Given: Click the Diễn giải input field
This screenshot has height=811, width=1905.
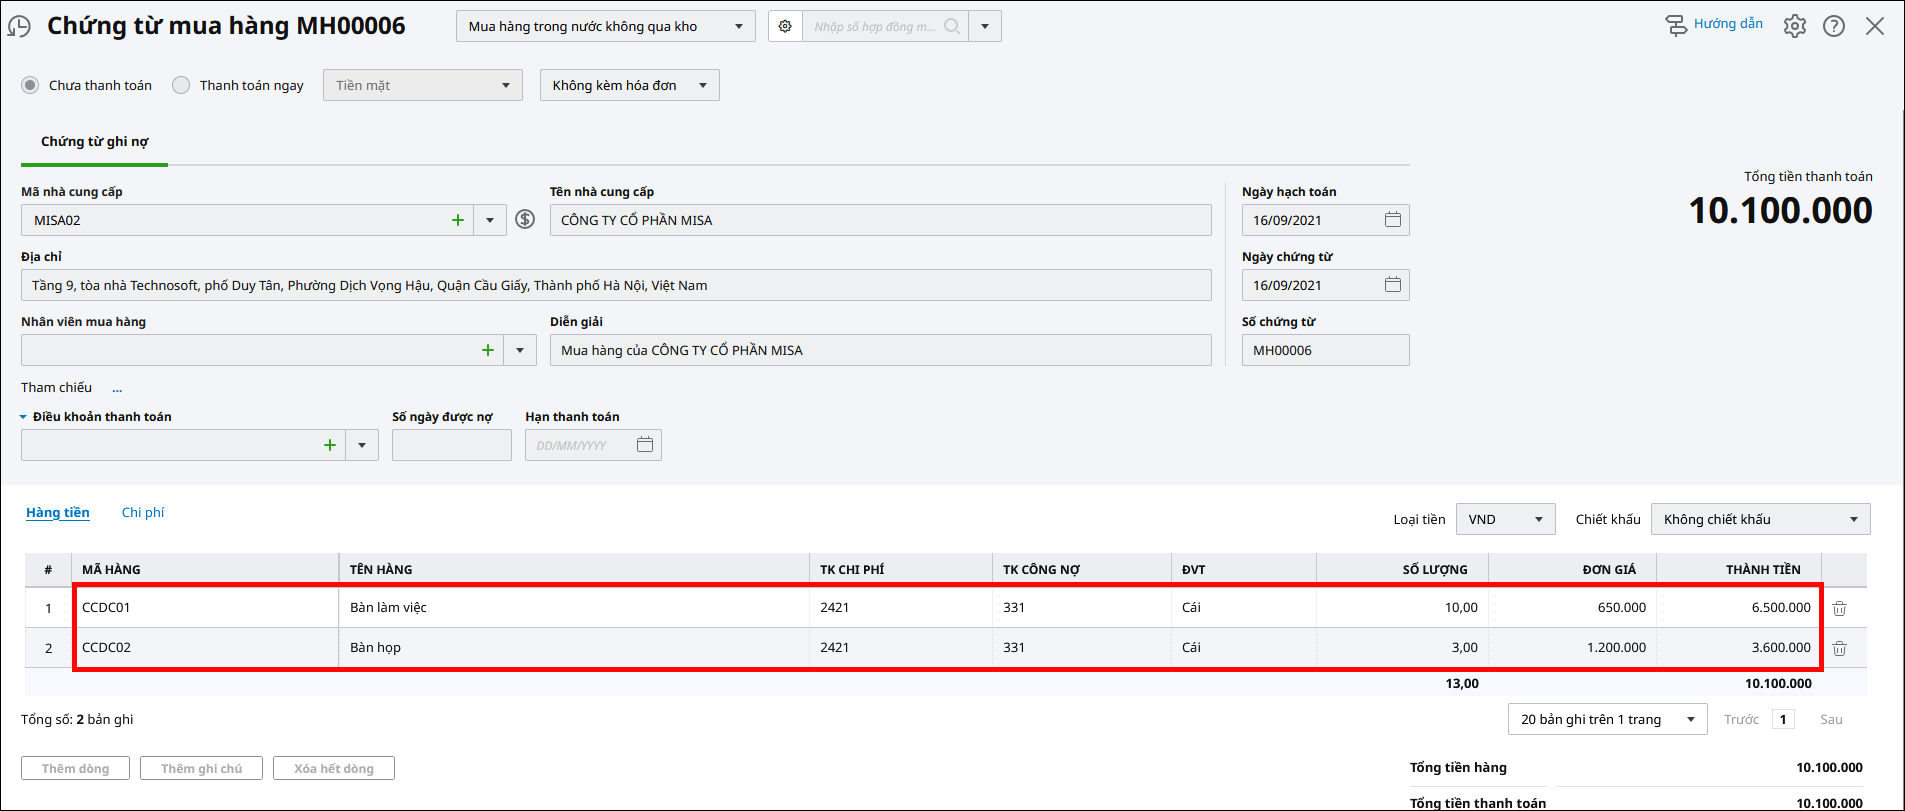Looking at the screenshot, I should pos(880,350).
